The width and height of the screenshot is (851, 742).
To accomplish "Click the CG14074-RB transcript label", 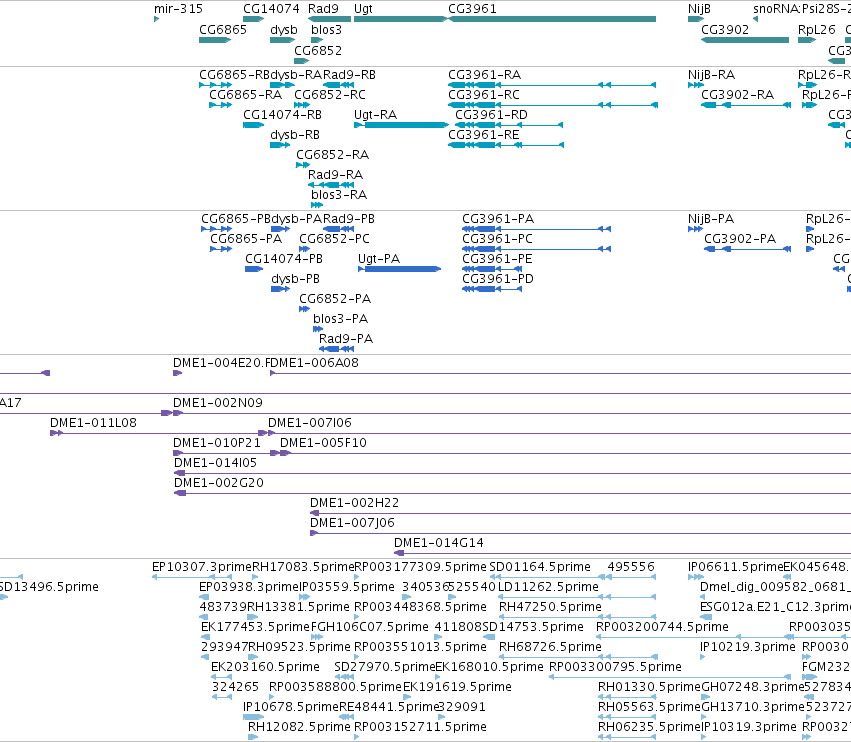I will (282, 115).
